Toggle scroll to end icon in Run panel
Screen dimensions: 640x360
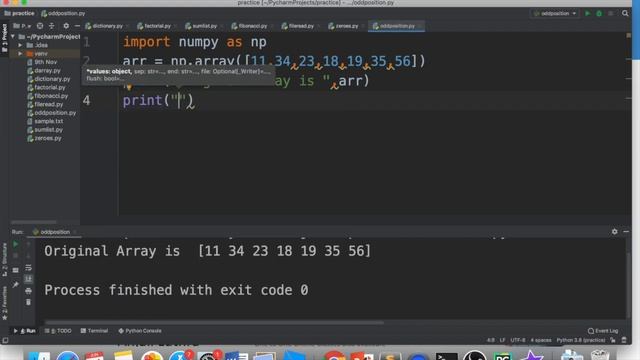click(x=28, y=279)
